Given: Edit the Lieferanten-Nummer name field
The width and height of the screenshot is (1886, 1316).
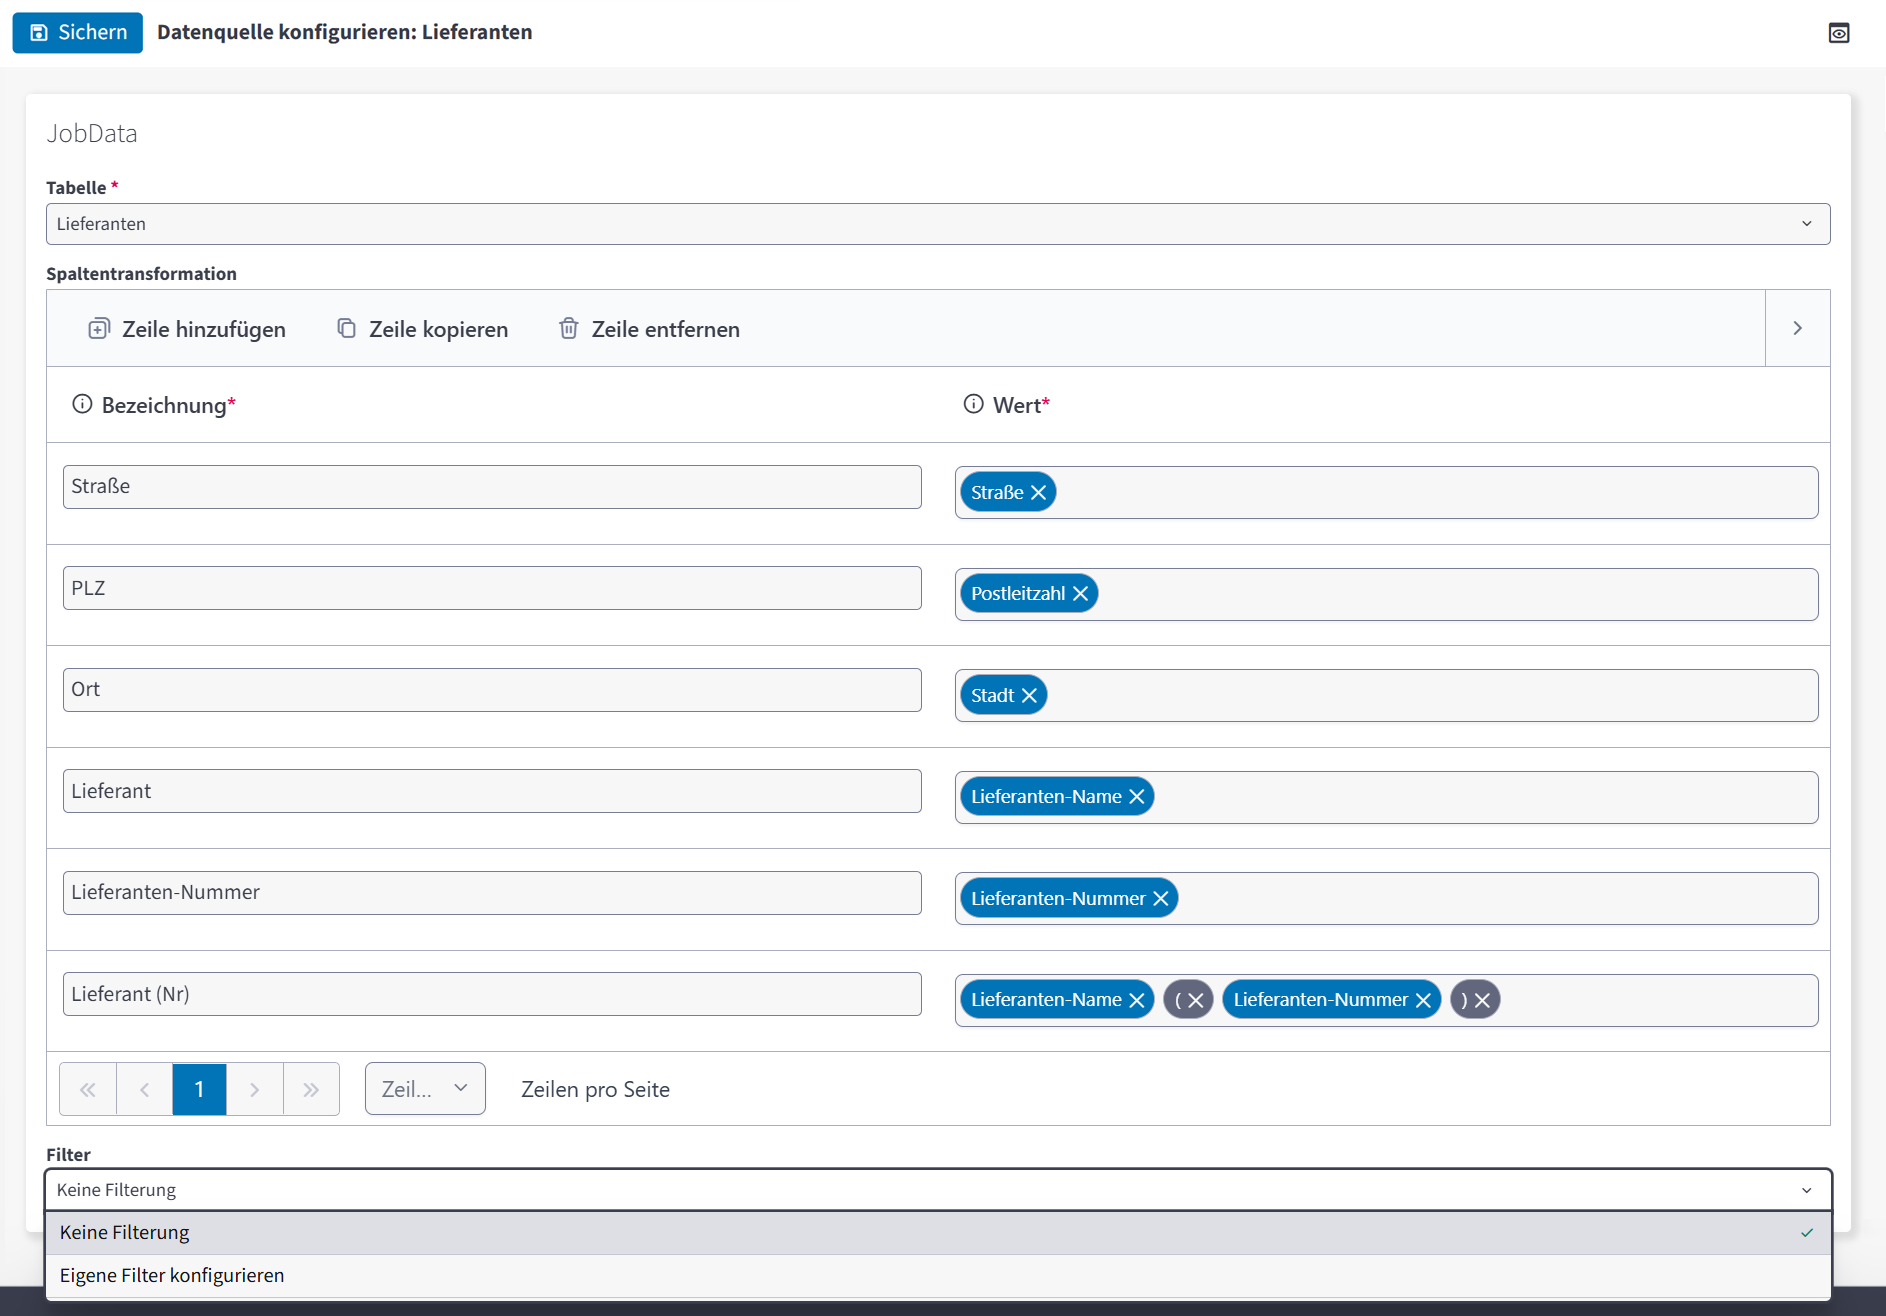Looking at the screenshot, I should (492, 893).
